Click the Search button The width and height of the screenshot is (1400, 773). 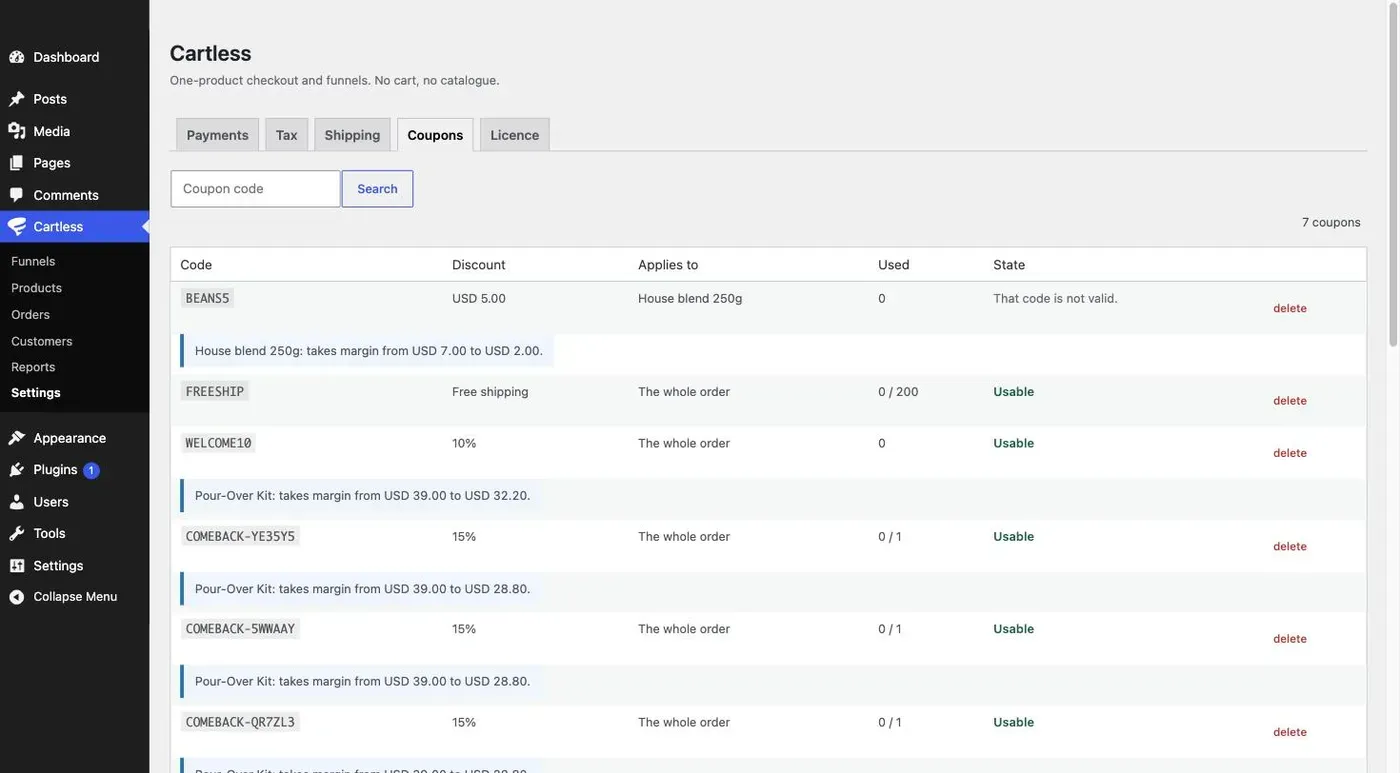pyautogui.click(x=377, y=189)
